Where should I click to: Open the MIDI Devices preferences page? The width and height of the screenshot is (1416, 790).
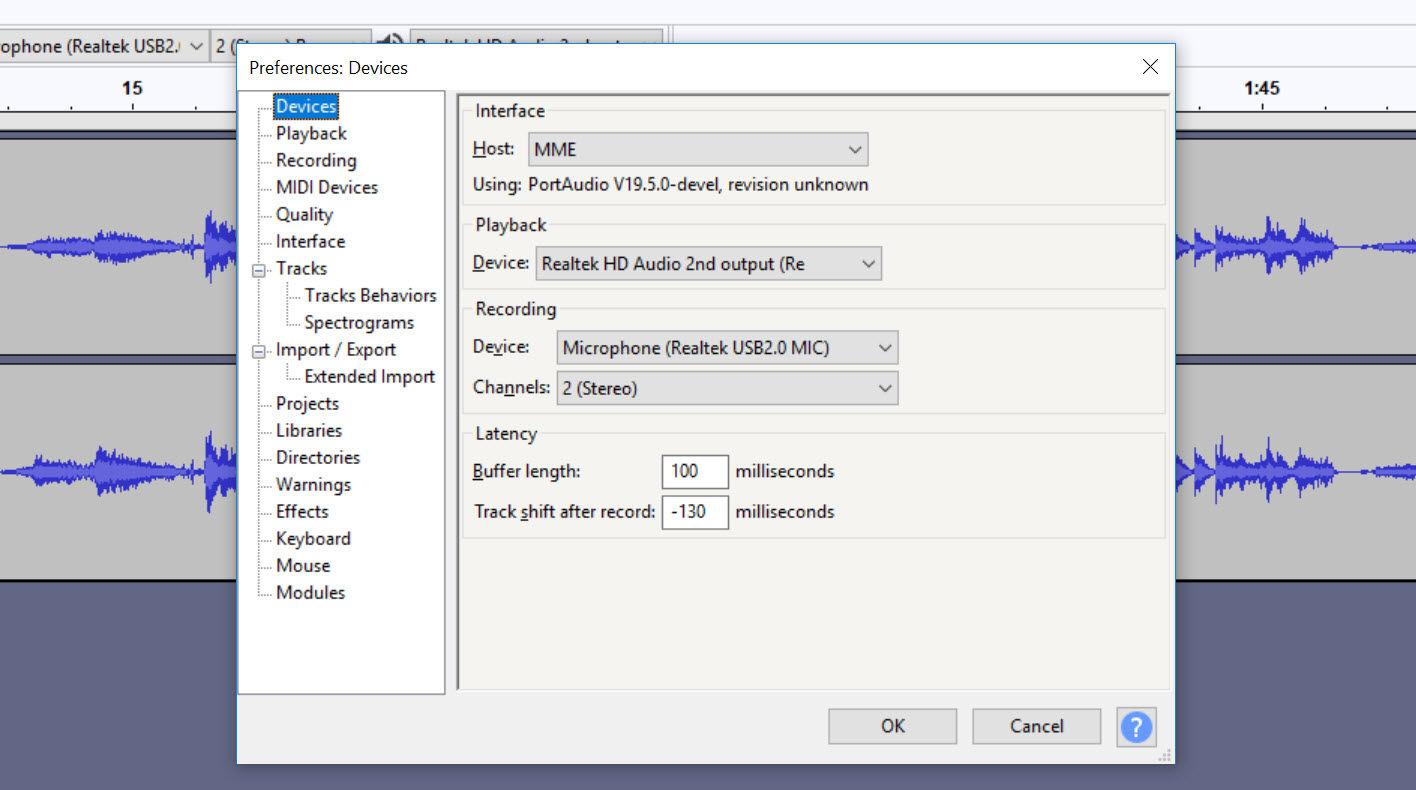pos(325,187)
